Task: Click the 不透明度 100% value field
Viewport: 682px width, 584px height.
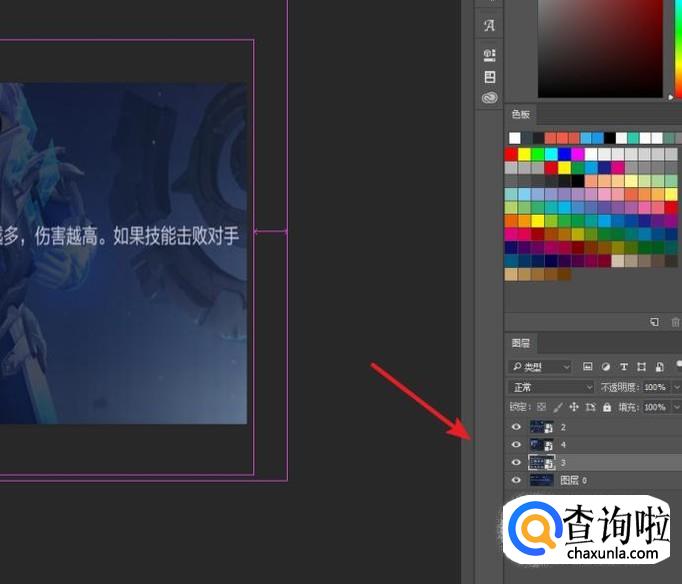Action: [x=655, y=387]
